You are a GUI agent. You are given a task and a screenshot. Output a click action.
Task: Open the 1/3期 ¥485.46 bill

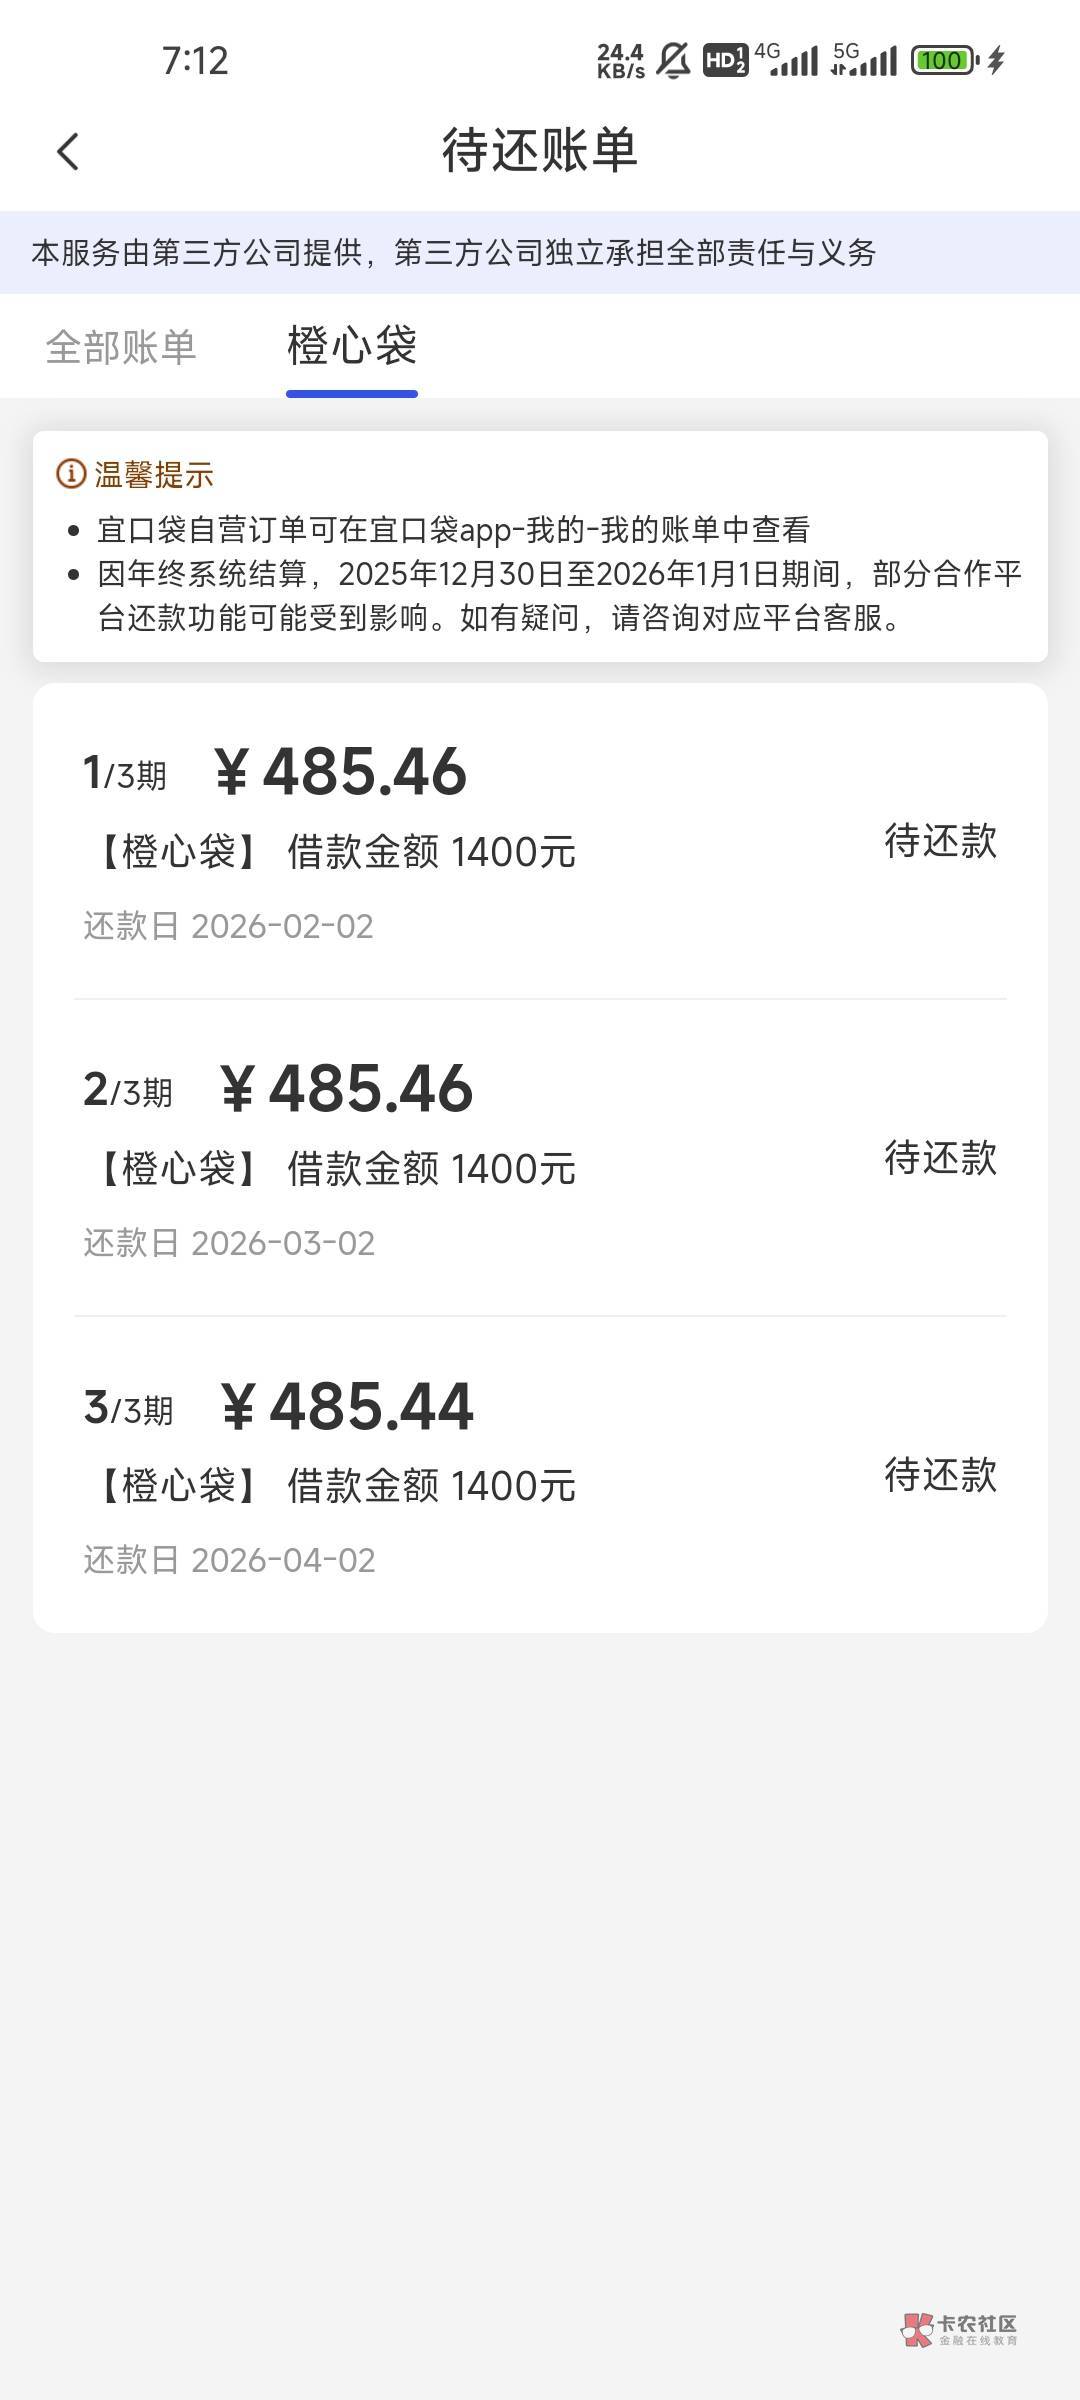click(x=340, y=774)
